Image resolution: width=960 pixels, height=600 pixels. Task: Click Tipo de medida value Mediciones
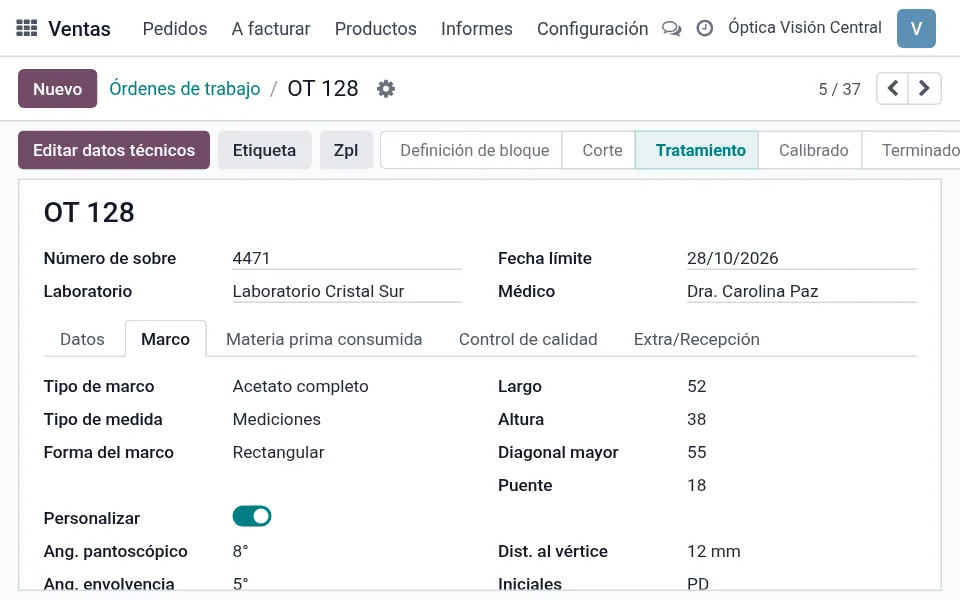pos(277,419)
